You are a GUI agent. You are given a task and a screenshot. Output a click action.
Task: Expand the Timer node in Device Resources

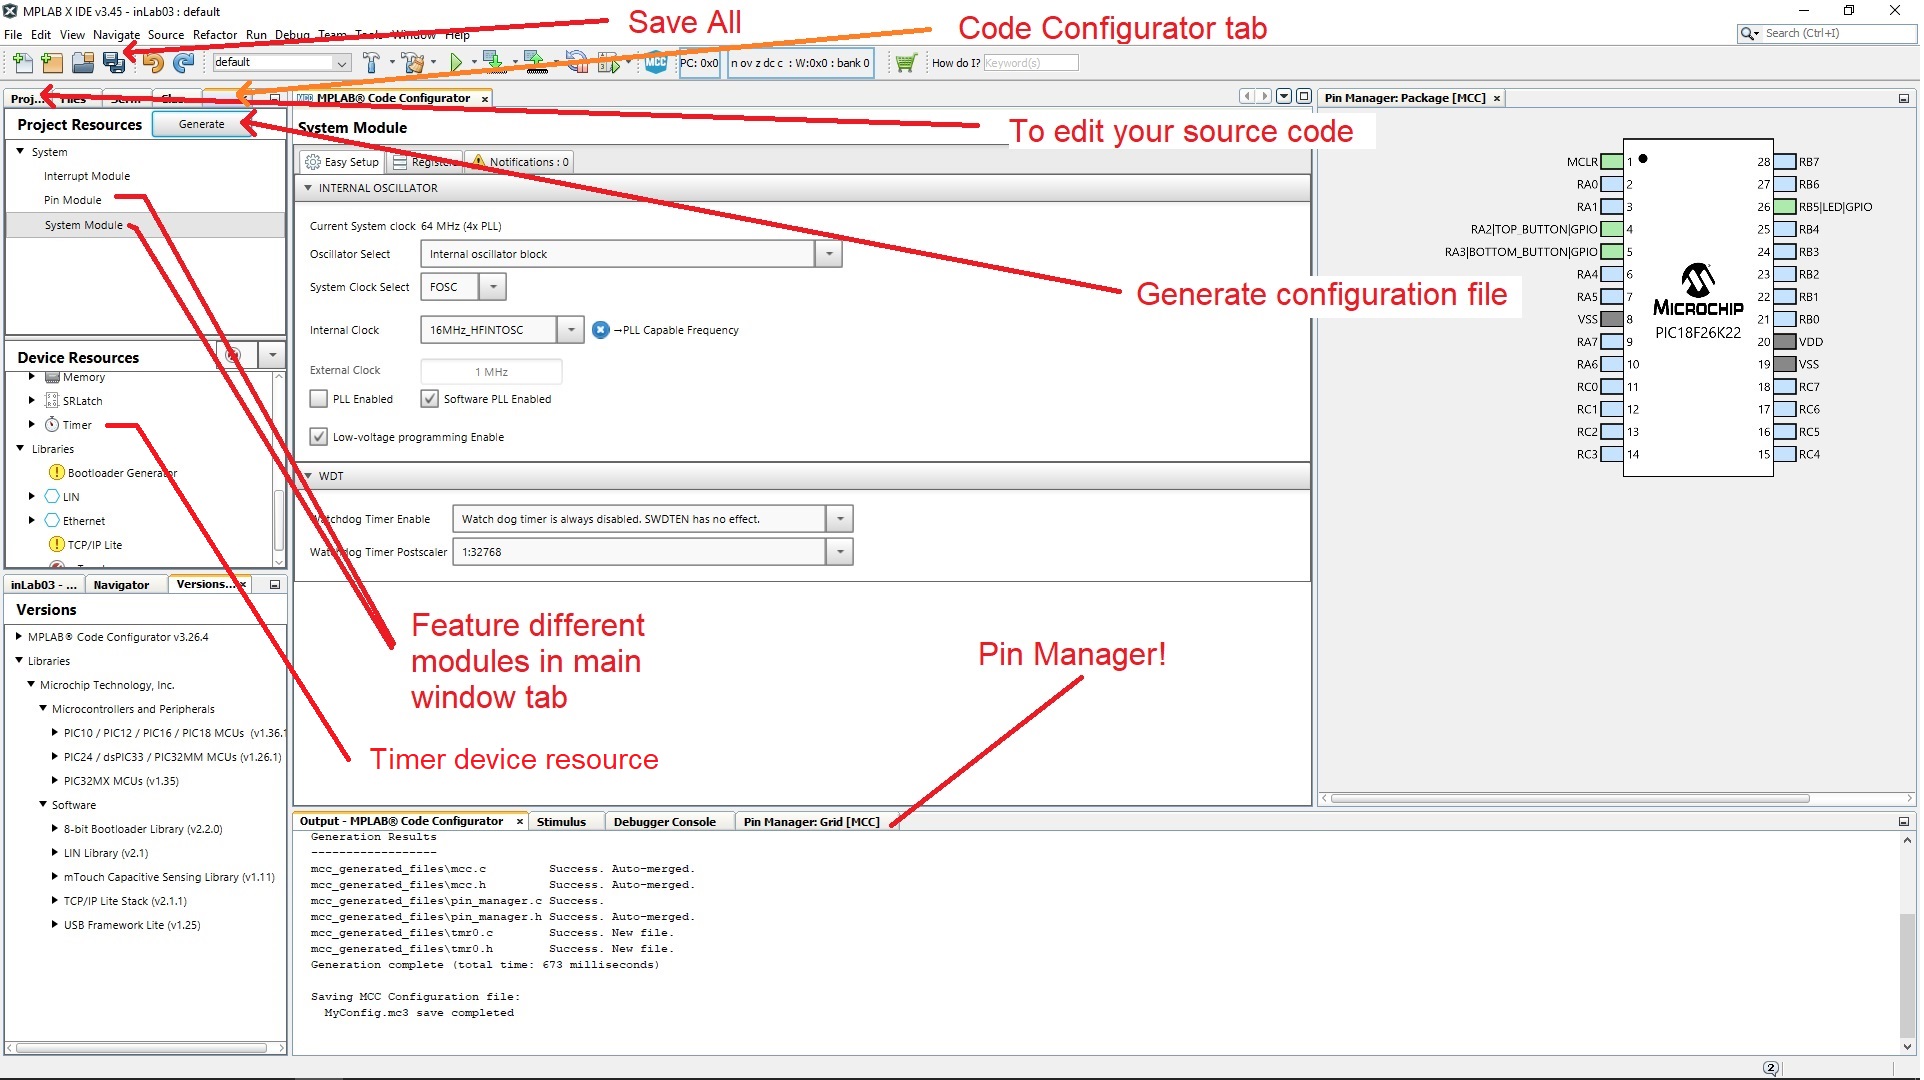coord(32,425)
